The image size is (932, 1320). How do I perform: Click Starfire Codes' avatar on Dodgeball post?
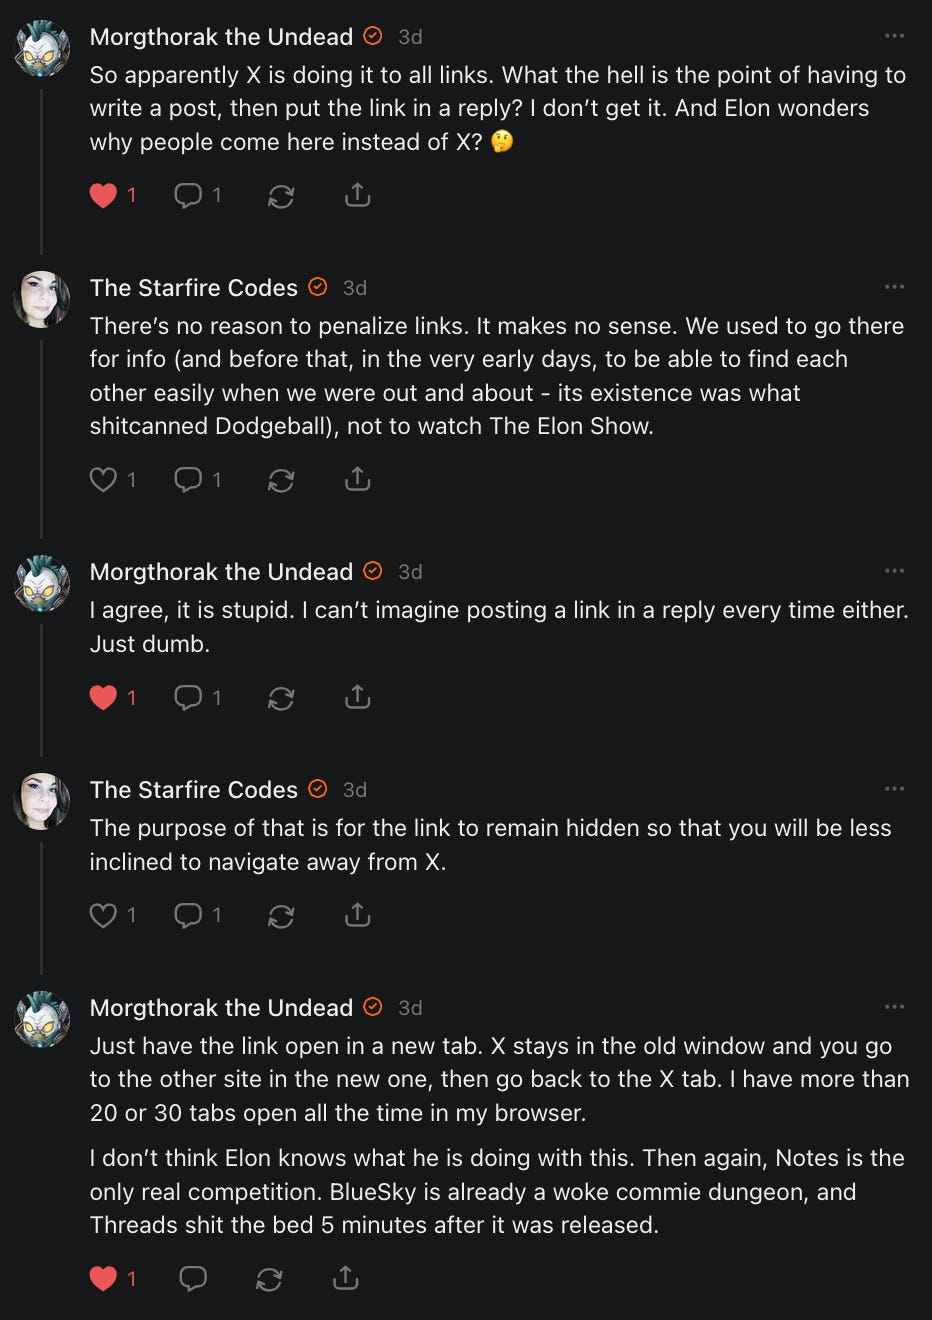coord(42,299)
